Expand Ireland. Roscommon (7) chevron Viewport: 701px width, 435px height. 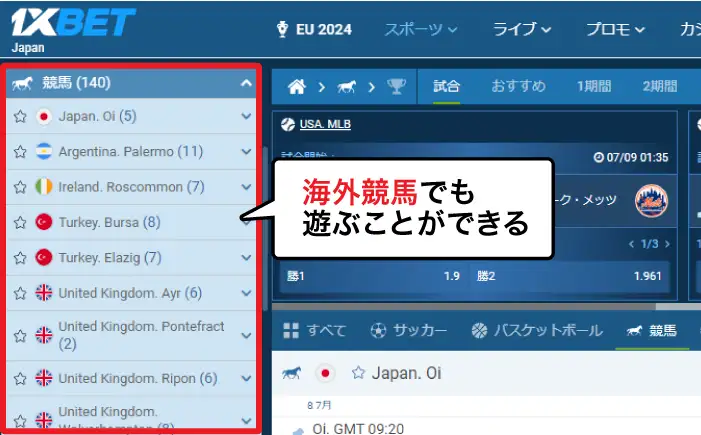246,187
